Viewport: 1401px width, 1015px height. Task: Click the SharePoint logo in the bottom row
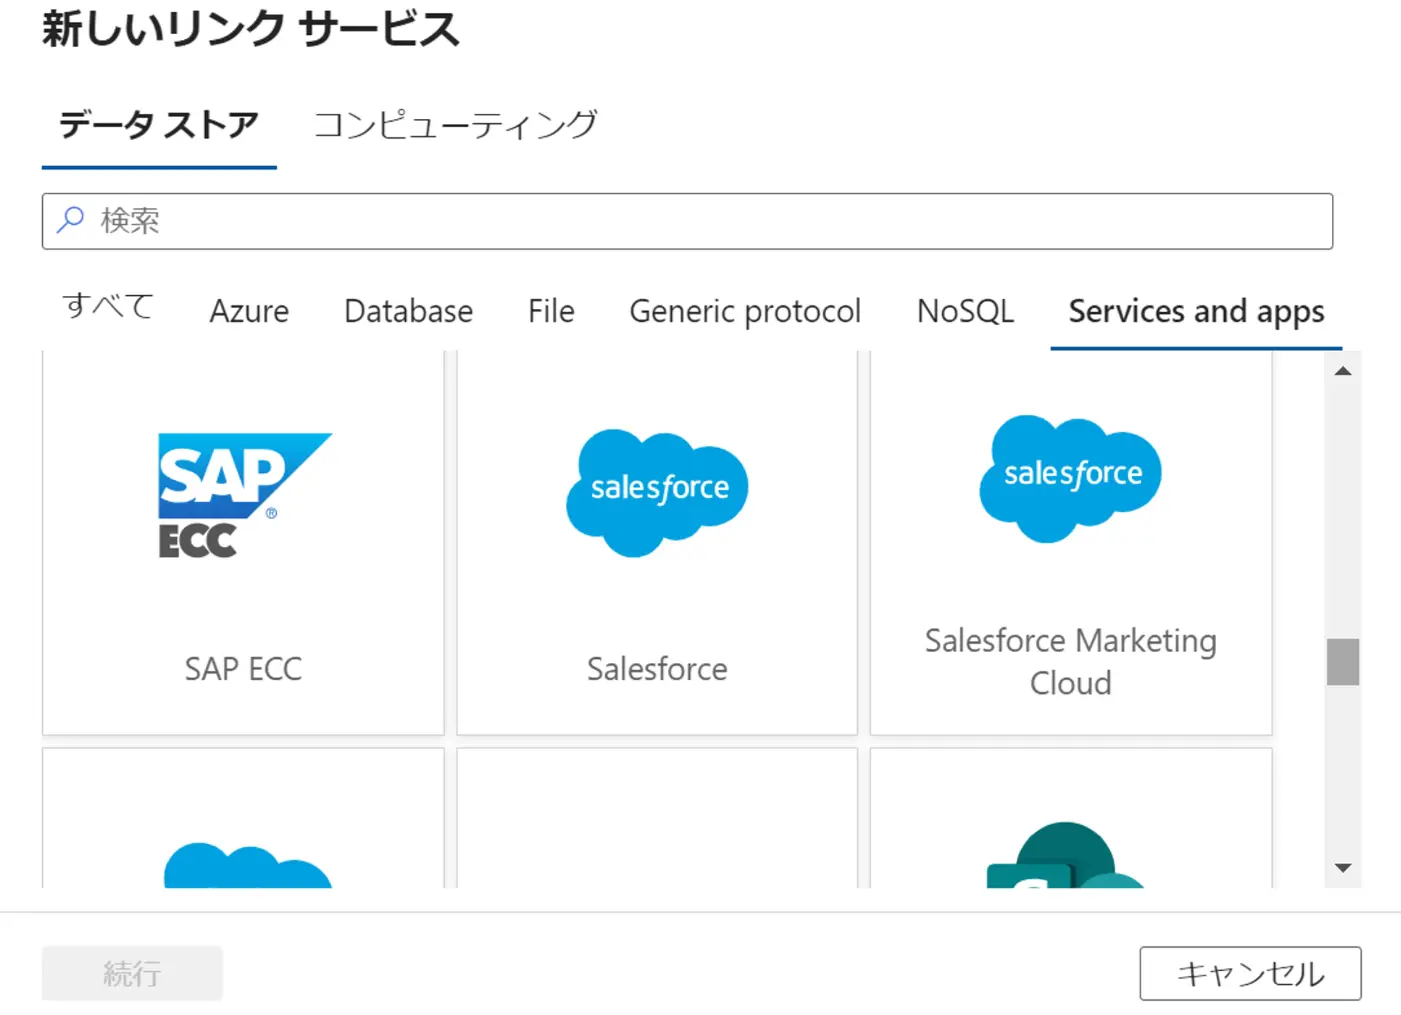tap(1066, 856)
